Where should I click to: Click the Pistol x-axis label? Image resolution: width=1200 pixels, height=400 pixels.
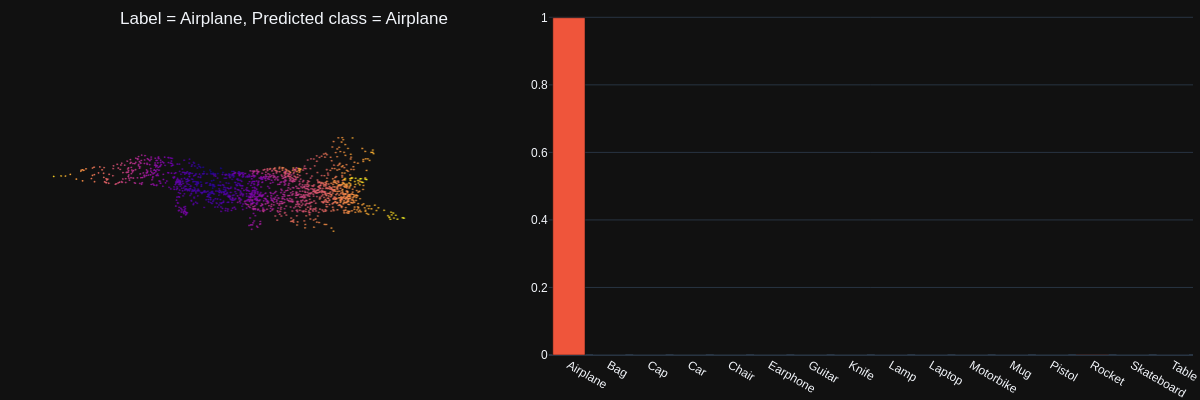click(1064, 371)
